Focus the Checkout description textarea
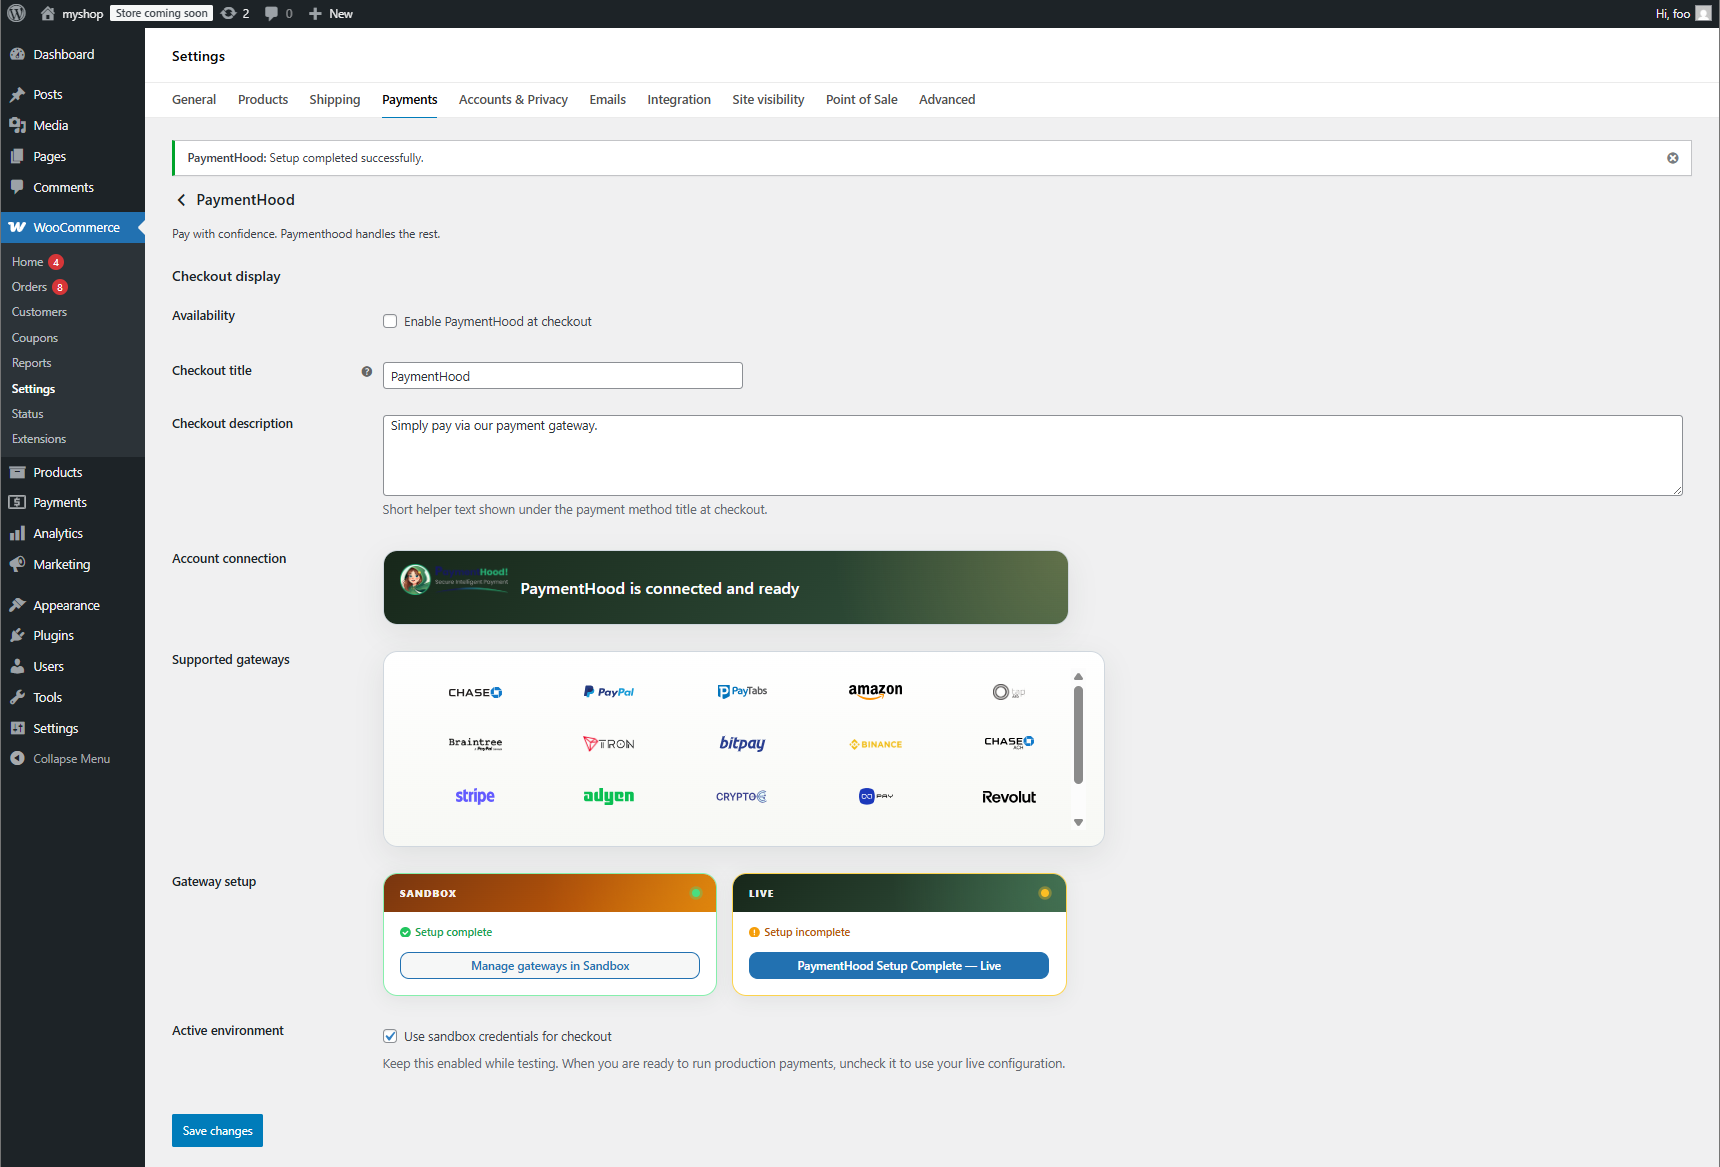Screen dimensions: 1720x1167 pos(1033,455)
